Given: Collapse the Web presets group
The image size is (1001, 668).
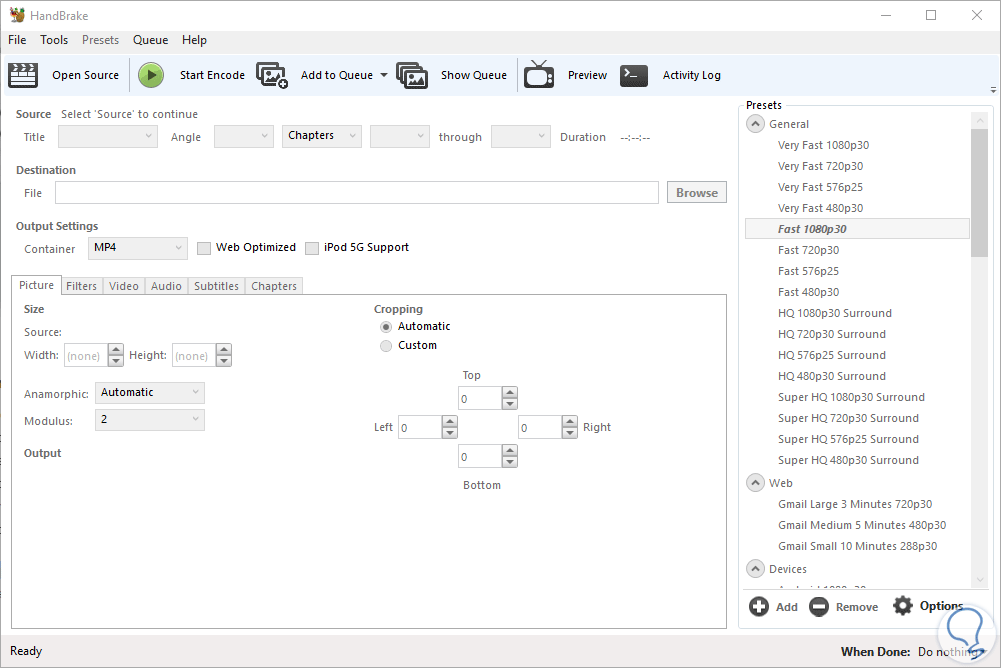Looking at the screenshot, I should pos(755,483).
